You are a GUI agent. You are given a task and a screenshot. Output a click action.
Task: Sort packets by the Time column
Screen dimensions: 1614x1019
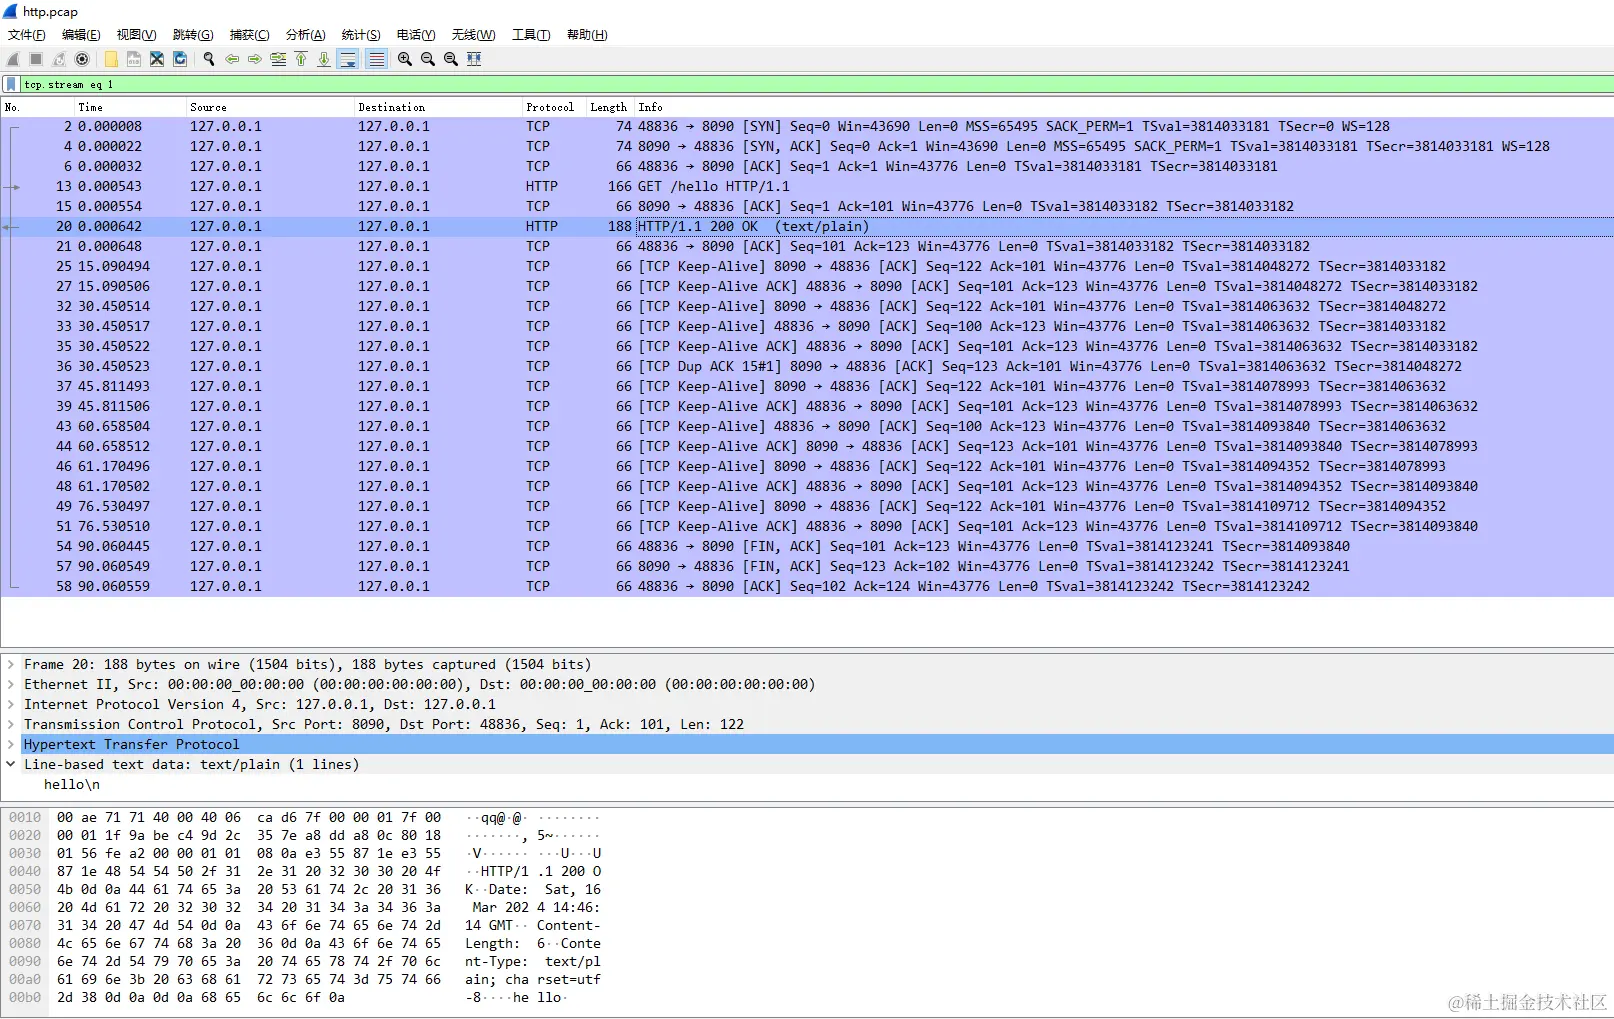(x=130, y=107)
